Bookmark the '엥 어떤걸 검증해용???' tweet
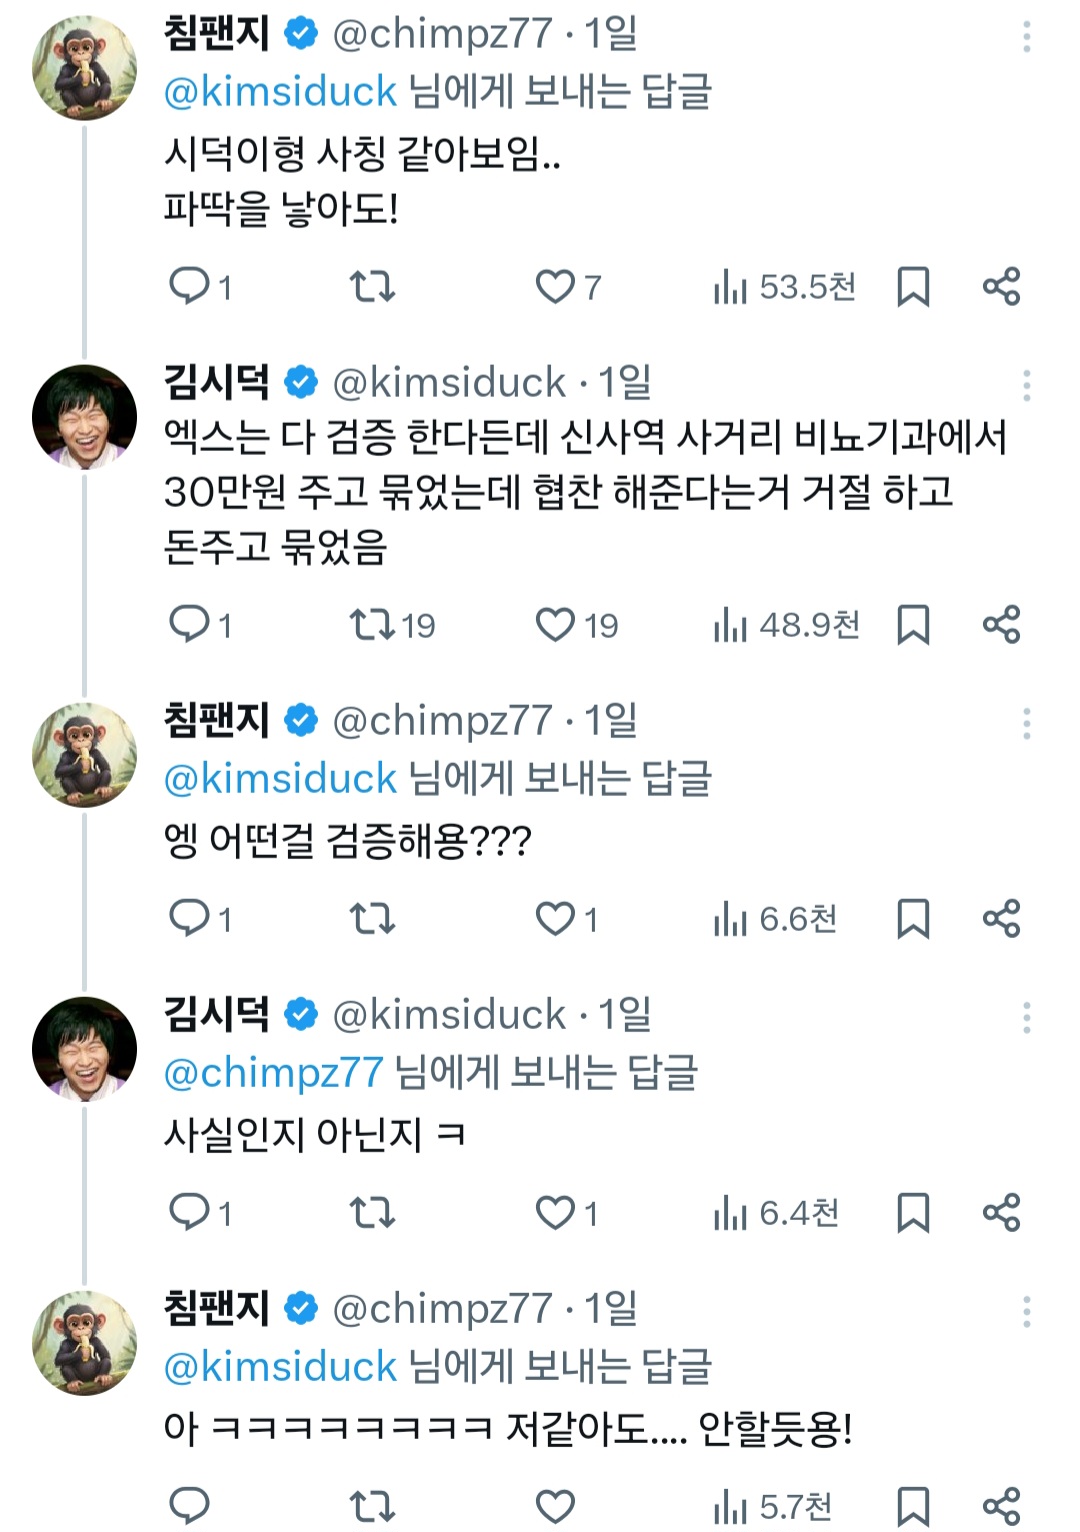 coord(913,919)
